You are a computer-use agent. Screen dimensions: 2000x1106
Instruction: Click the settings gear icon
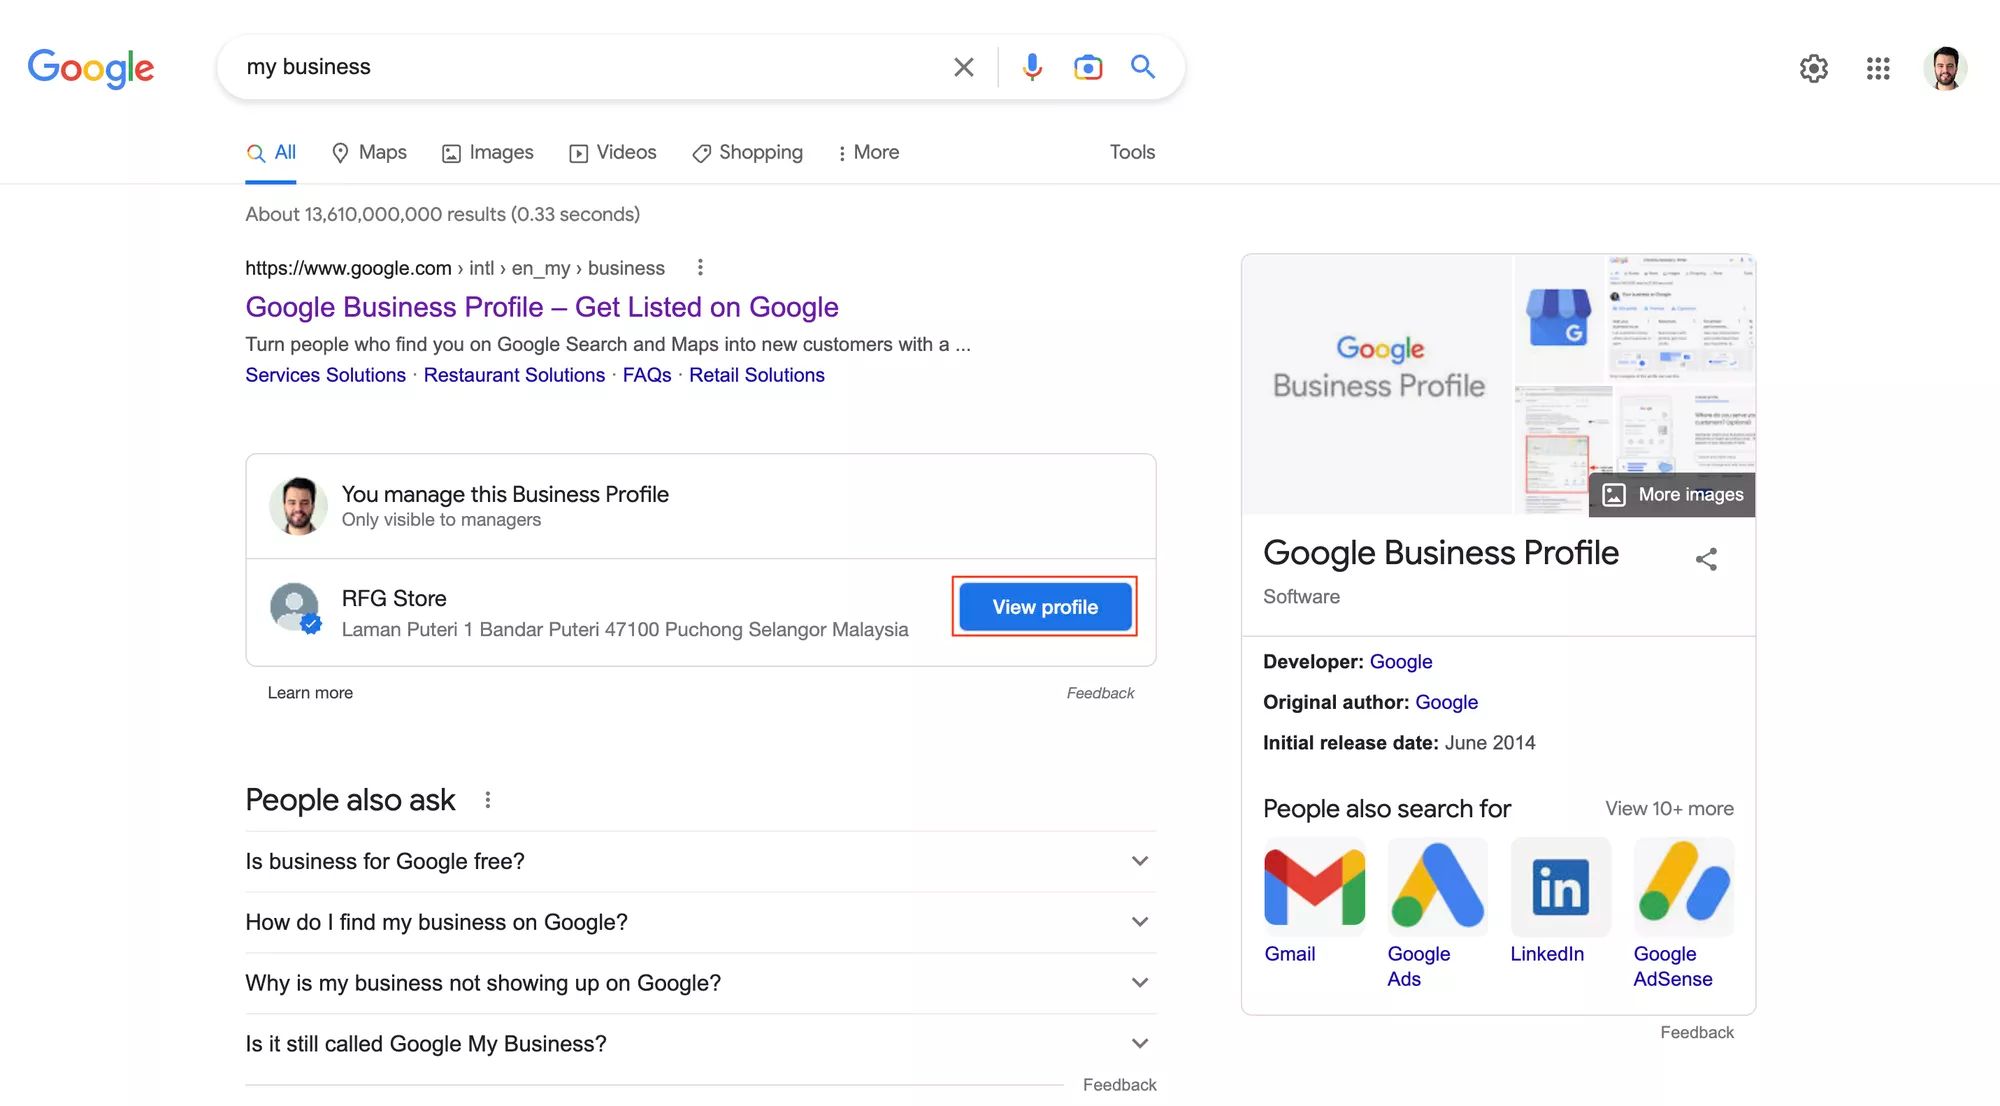[1813, 67]
